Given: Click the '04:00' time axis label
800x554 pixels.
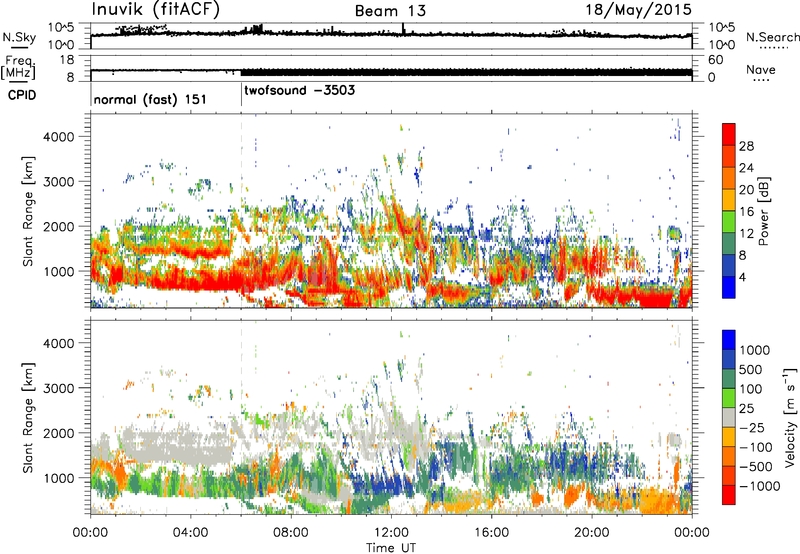Looking at the screenshot, I should tap(190, 533).
